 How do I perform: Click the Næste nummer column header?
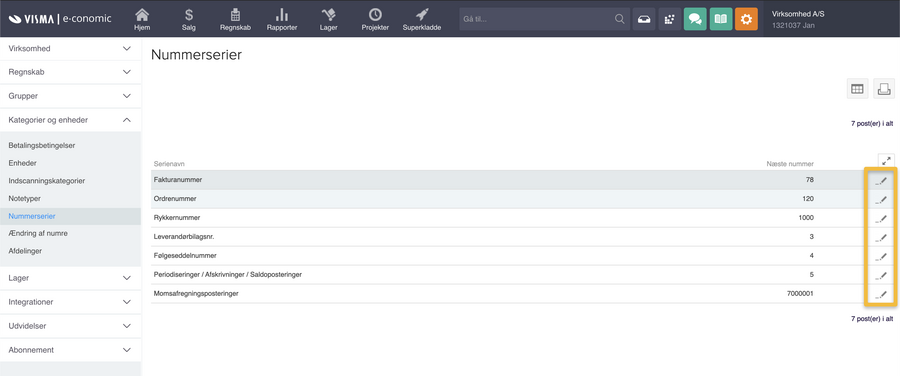point(790,164)
